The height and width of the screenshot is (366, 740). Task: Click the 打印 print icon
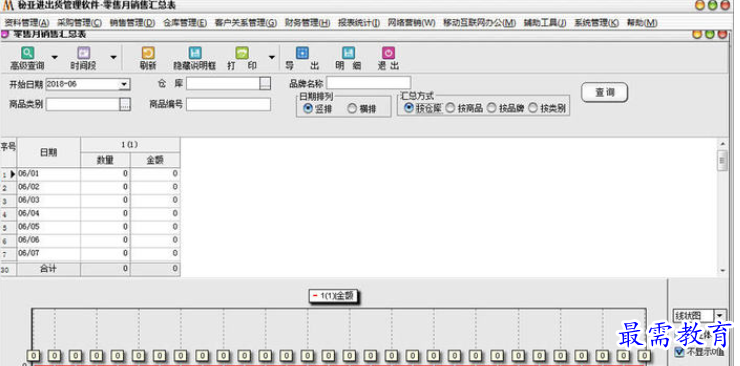click(242, 53)
